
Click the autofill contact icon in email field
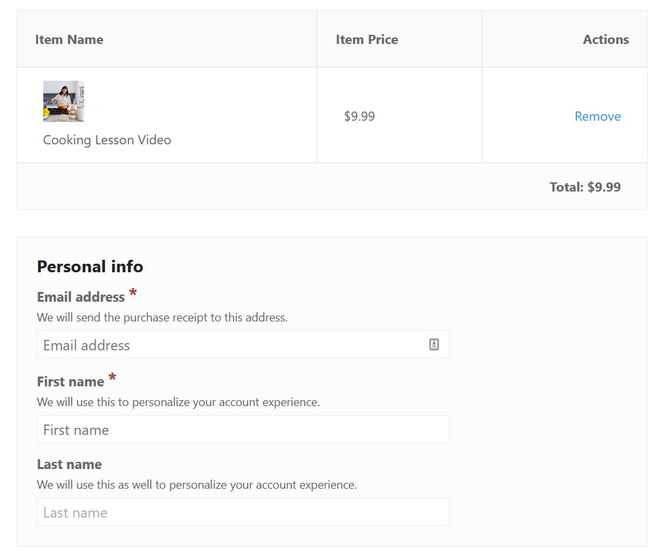[434, 344]
